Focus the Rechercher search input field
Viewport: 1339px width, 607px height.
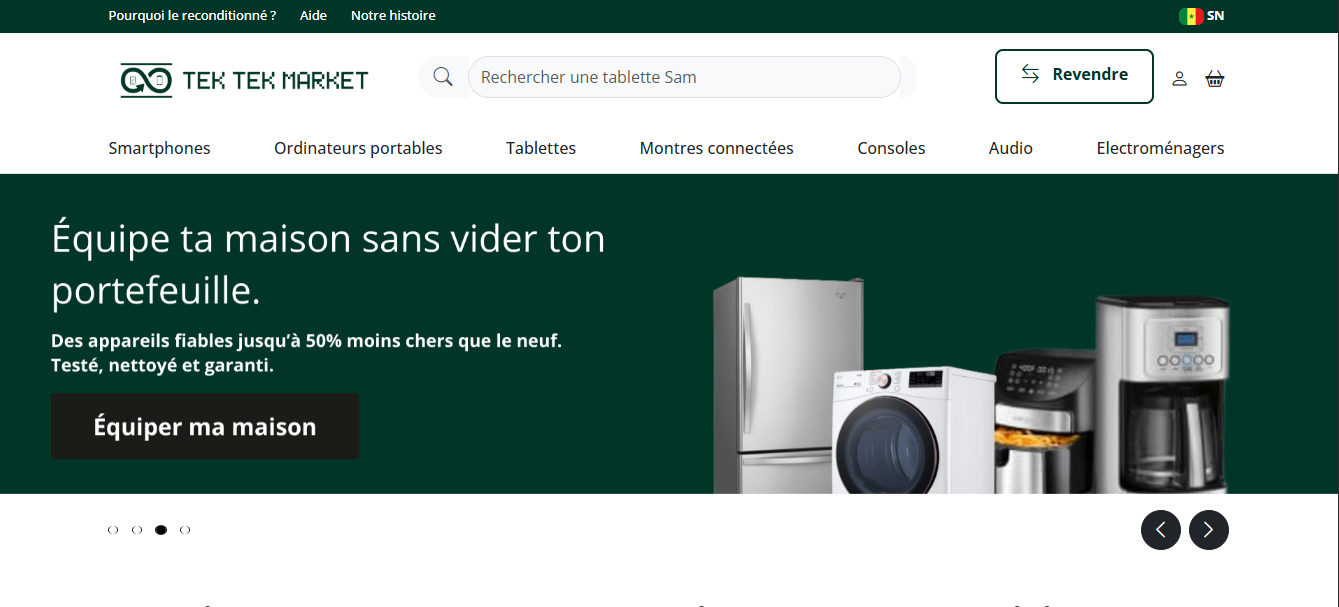[x=684, y=77]
